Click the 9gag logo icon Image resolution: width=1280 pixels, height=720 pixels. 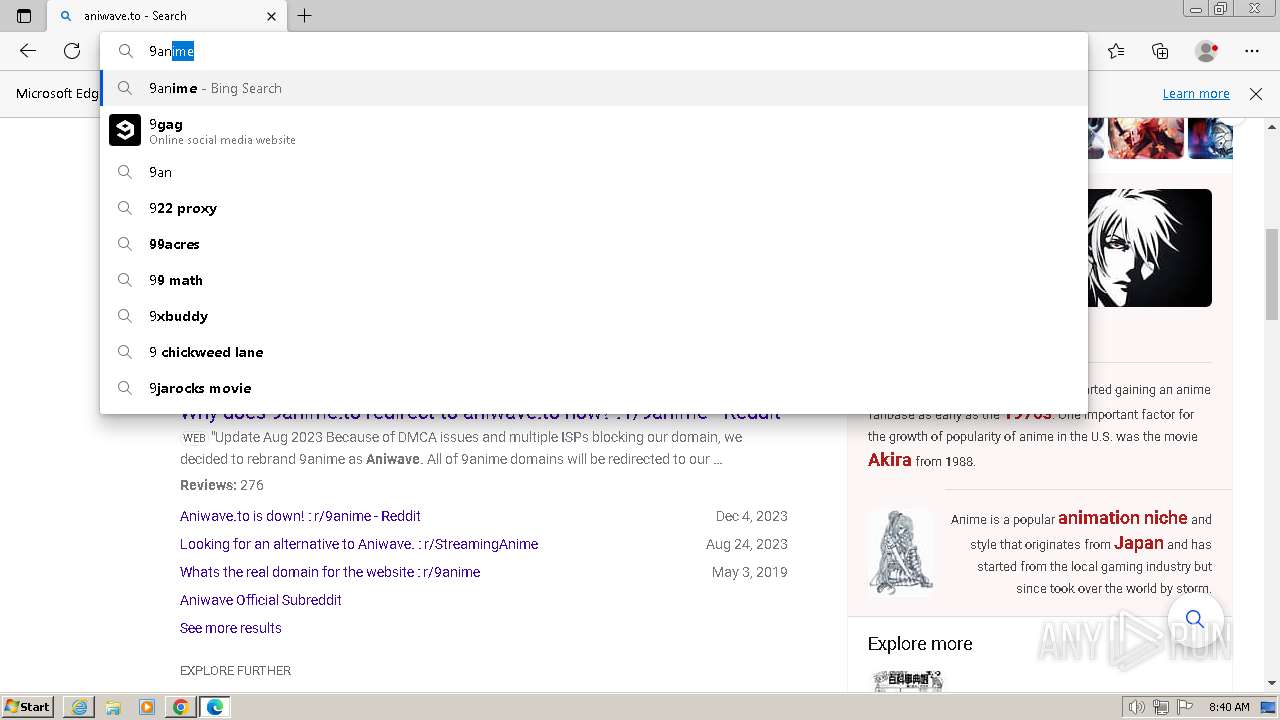[x=125, y=130]
